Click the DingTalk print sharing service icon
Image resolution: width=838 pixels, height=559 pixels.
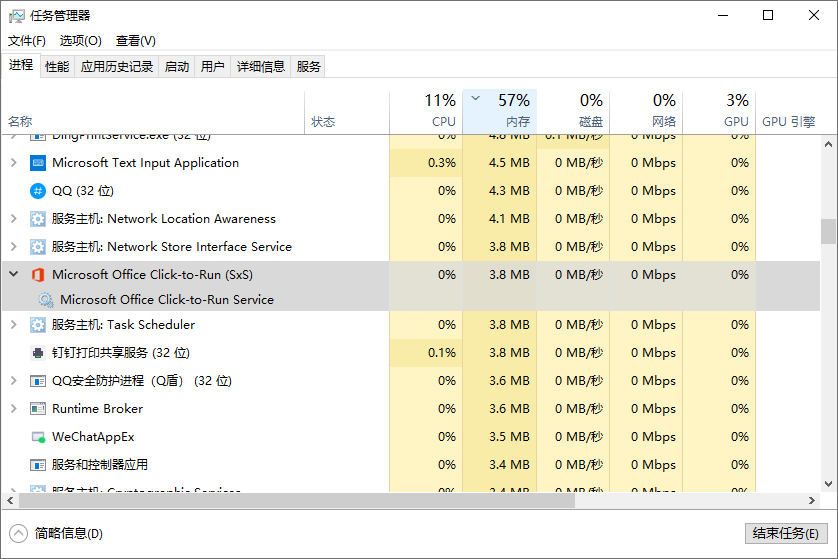(38, 353)
